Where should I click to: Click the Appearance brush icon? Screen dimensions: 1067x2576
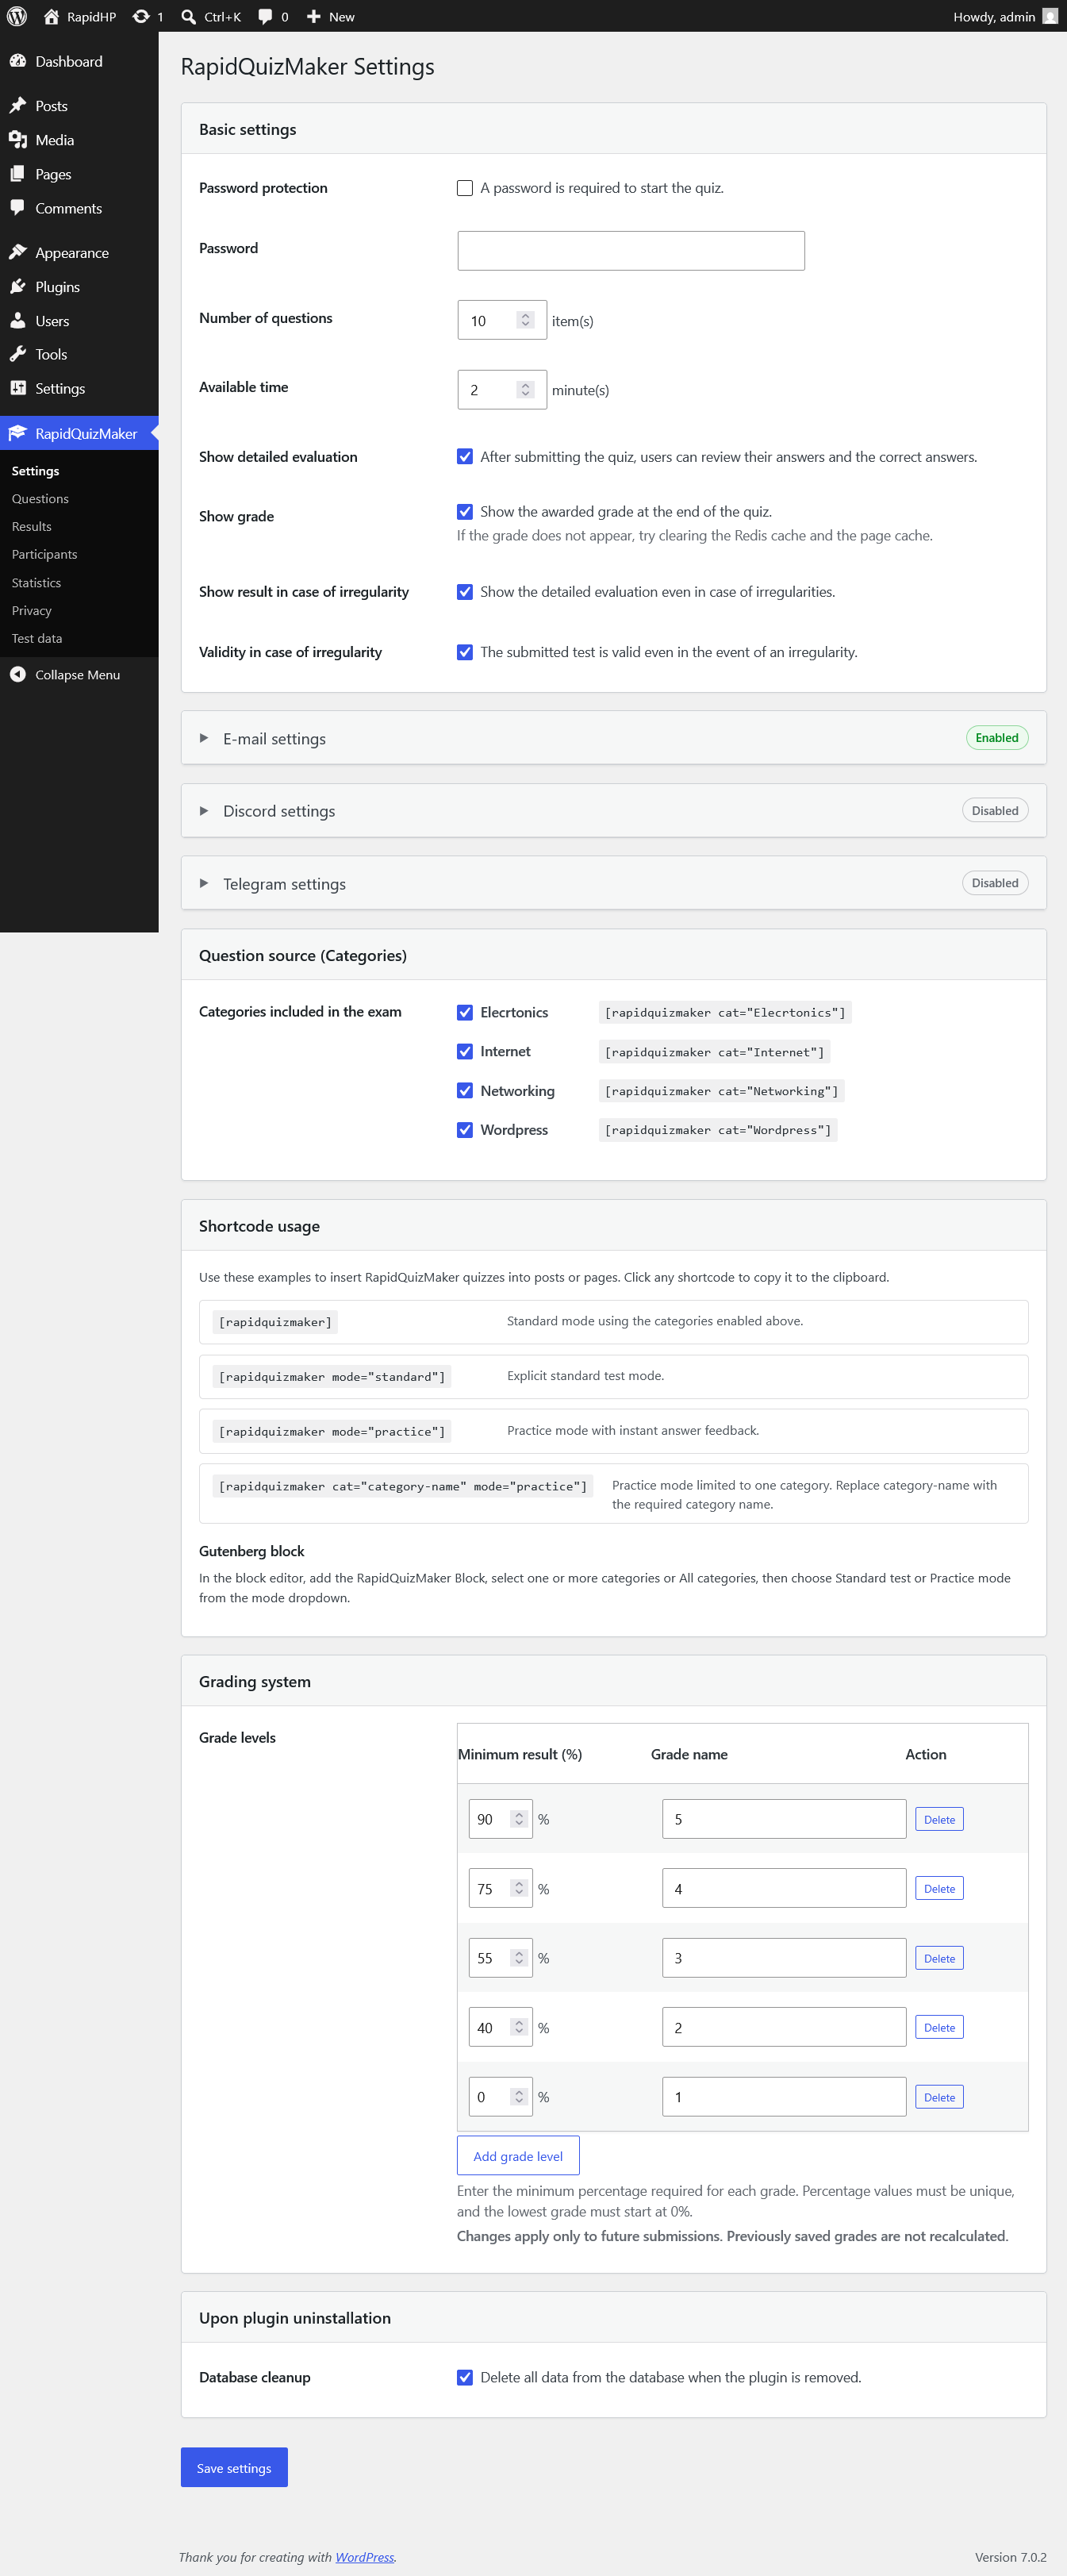[x=18, y=252]
